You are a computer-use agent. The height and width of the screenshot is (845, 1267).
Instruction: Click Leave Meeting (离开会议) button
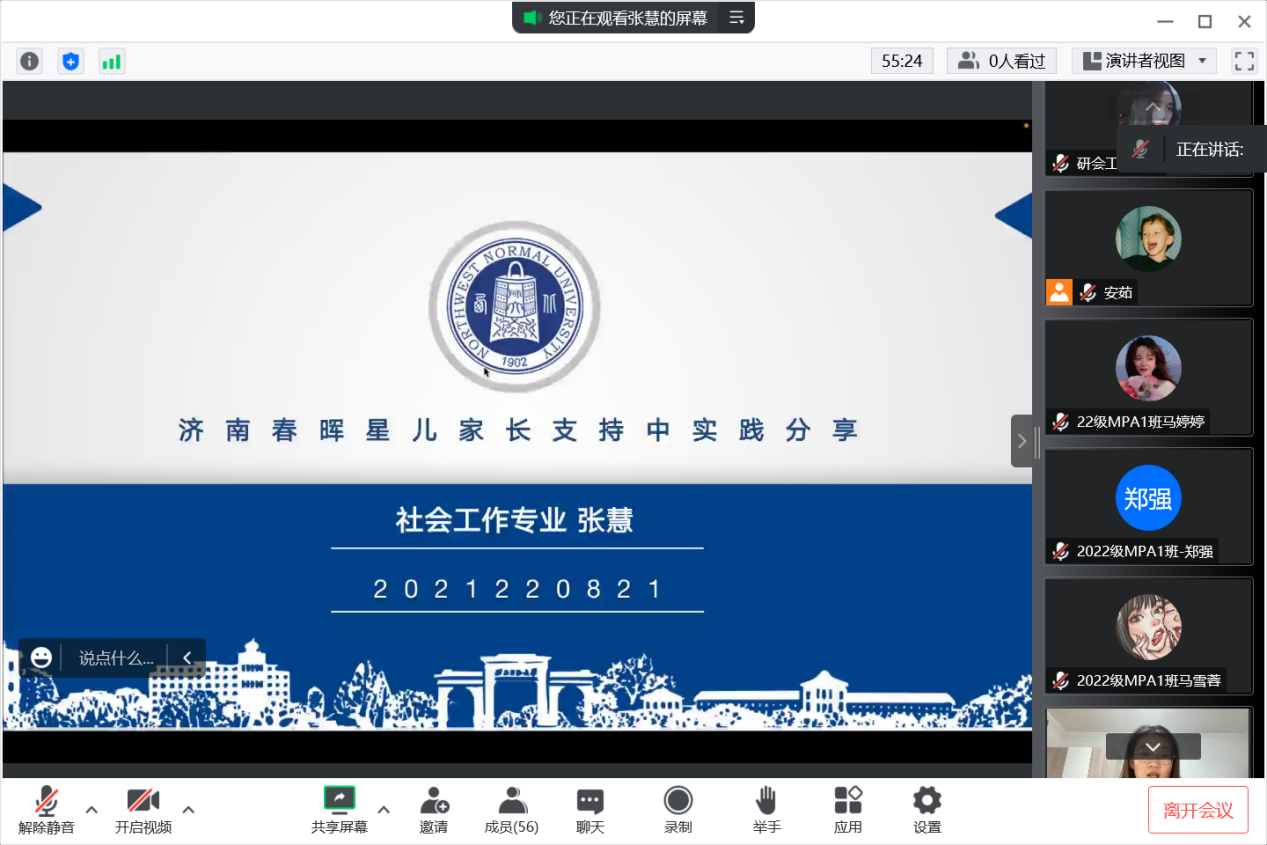coord(1198,809)
